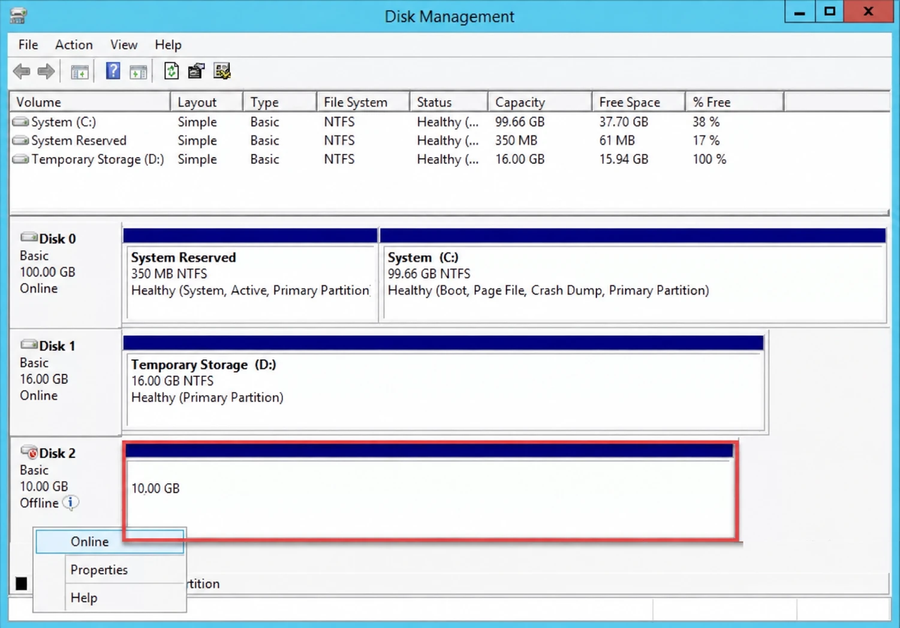The width and height of the screenshot is (900, 628).
Task: Click the Disk 0 label in the disk list
Action: pos(57,239)
